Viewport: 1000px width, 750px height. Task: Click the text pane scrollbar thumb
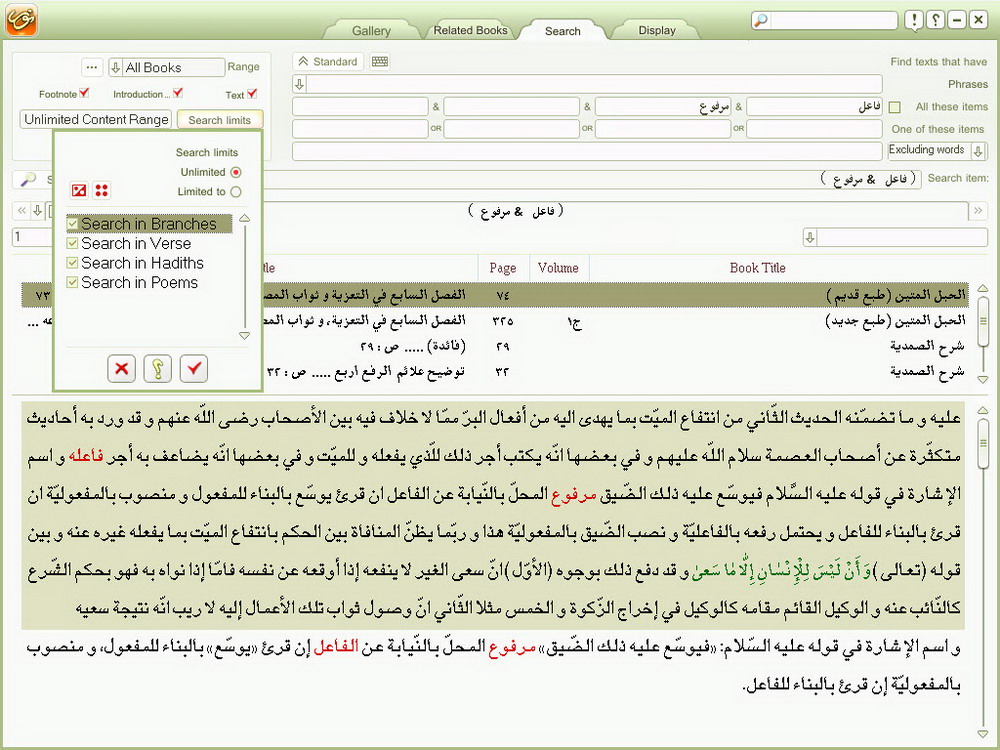click(983, 444)
